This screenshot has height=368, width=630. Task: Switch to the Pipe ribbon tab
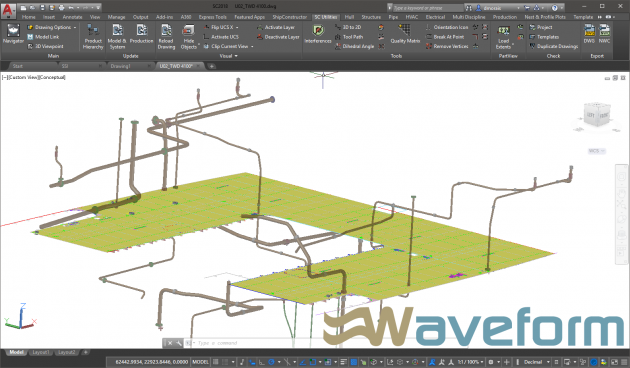[393, 17]
